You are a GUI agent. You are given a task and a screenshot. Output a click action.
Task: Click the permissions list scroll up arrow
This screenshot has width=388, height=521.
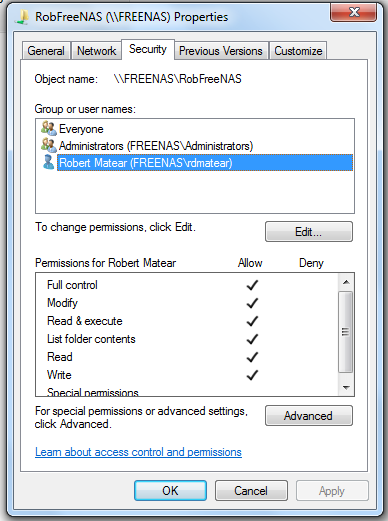[x=346, y=282]
